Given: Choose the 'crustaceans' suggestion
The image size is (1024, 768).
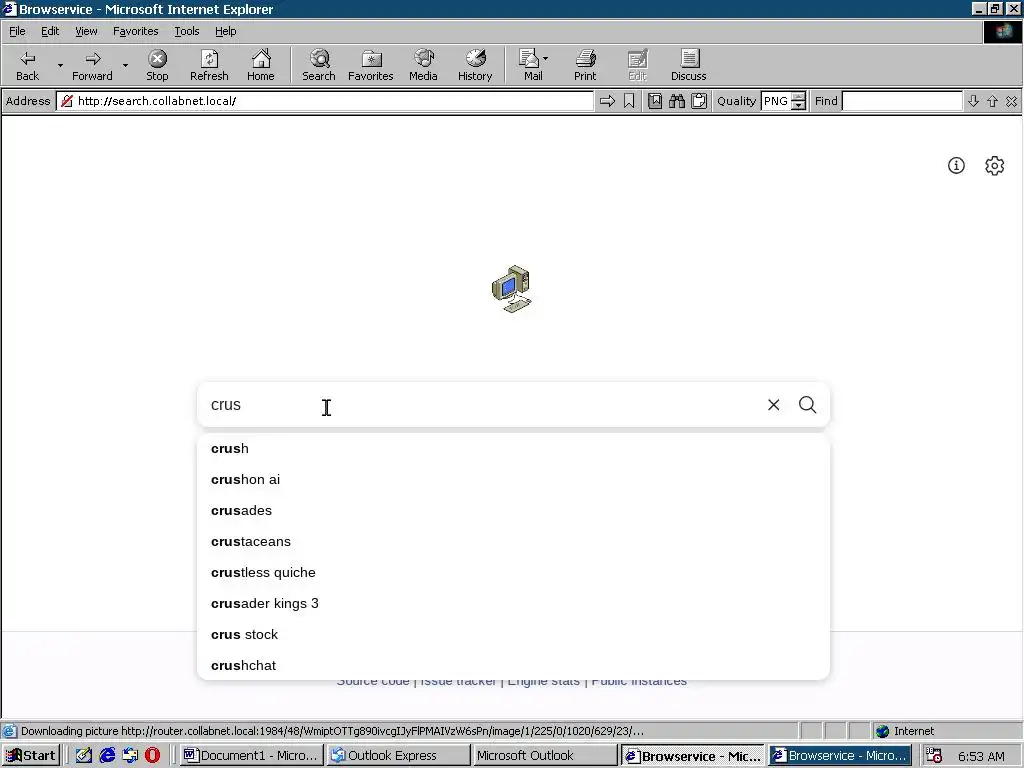Looking at the screenshot, I should tap(513, 541).
